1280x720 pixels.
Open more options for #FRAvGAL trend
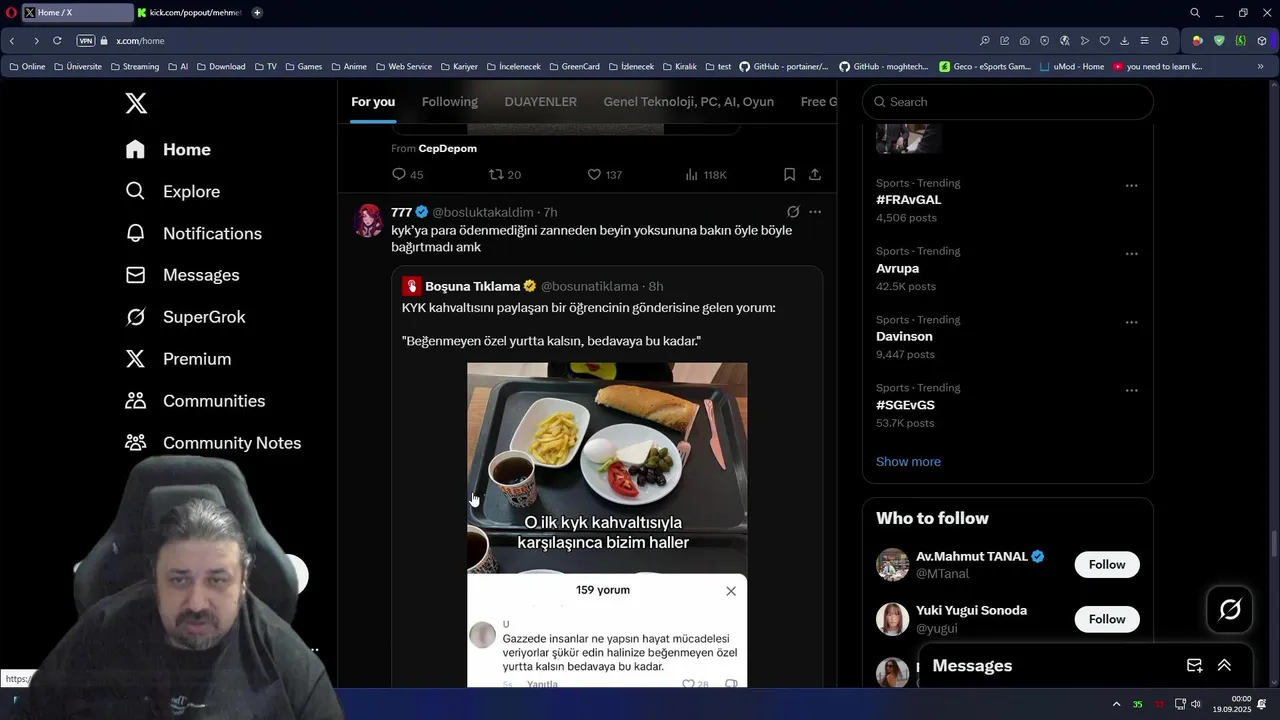click(1131, 186)
